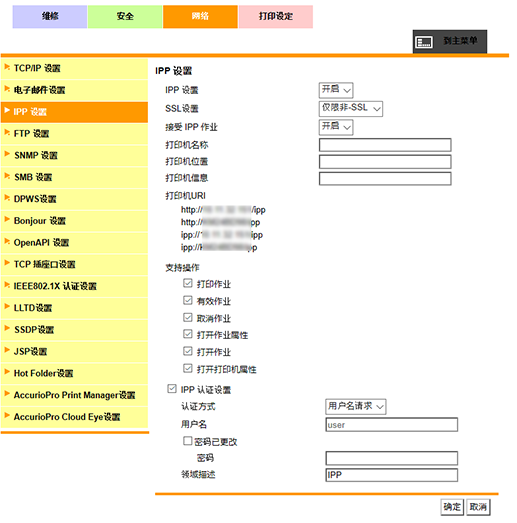
Task: Toggle the 打开打印机属性 checkbox
Action: pos(188,368)
